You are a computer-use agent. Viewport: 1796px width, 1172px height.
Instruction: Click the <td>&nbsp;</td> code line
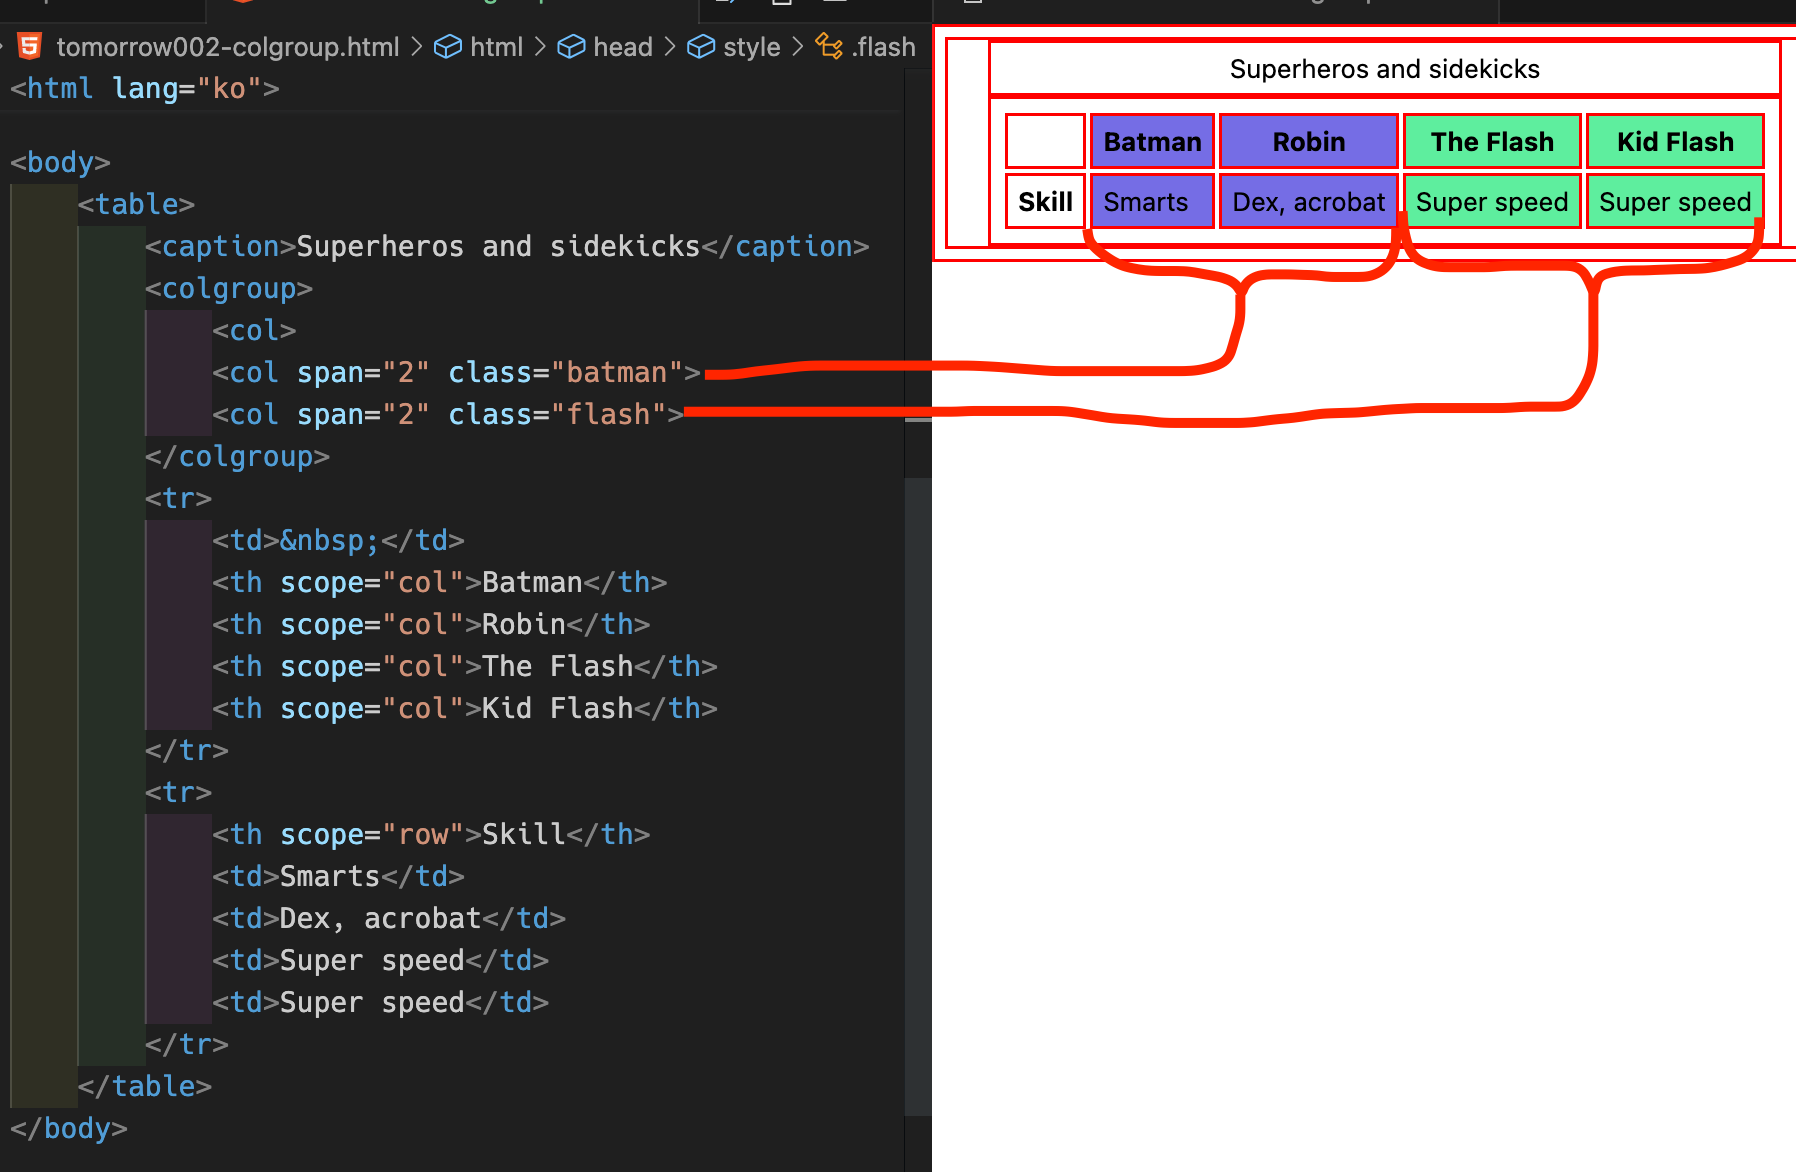[338, 540]
